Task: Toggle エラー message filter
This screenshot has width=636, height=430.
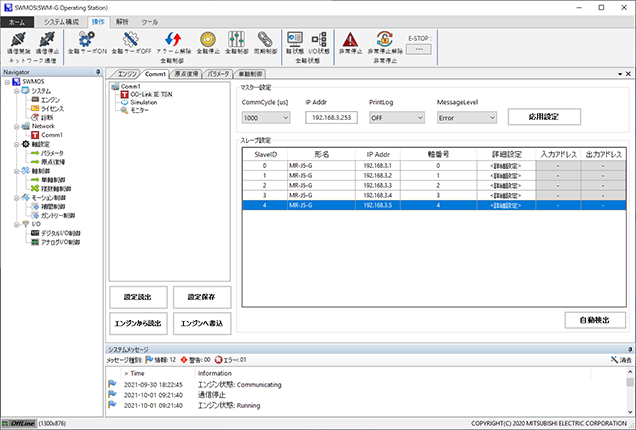Action: click(230, 360)
